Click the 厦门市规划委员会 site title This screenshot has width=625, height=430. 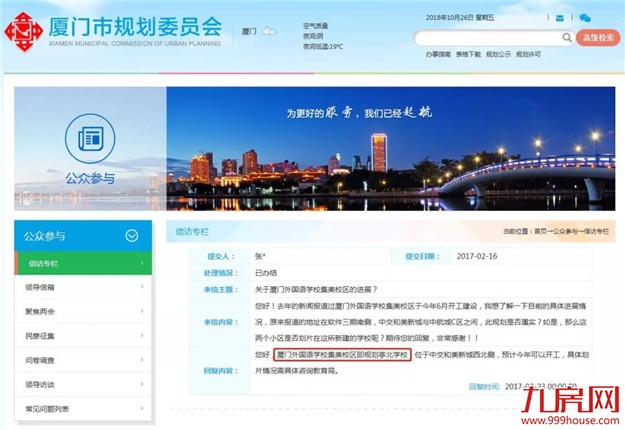pos(135,27)
